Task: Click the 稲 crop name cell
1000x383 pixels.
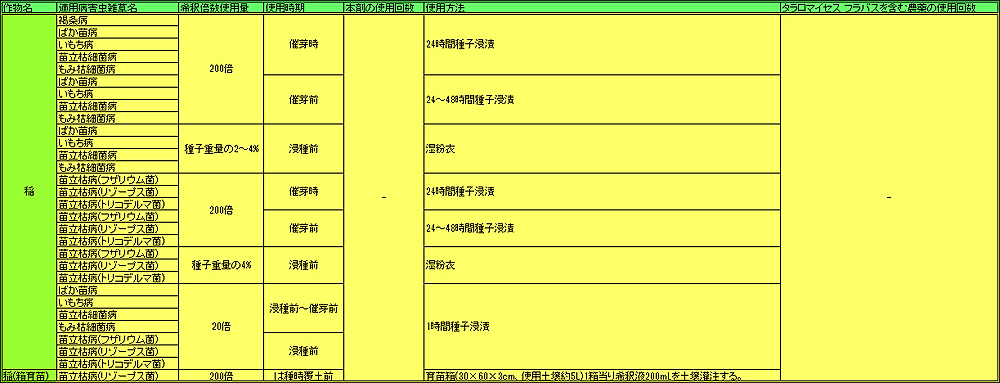Action: tap(28, 192)
